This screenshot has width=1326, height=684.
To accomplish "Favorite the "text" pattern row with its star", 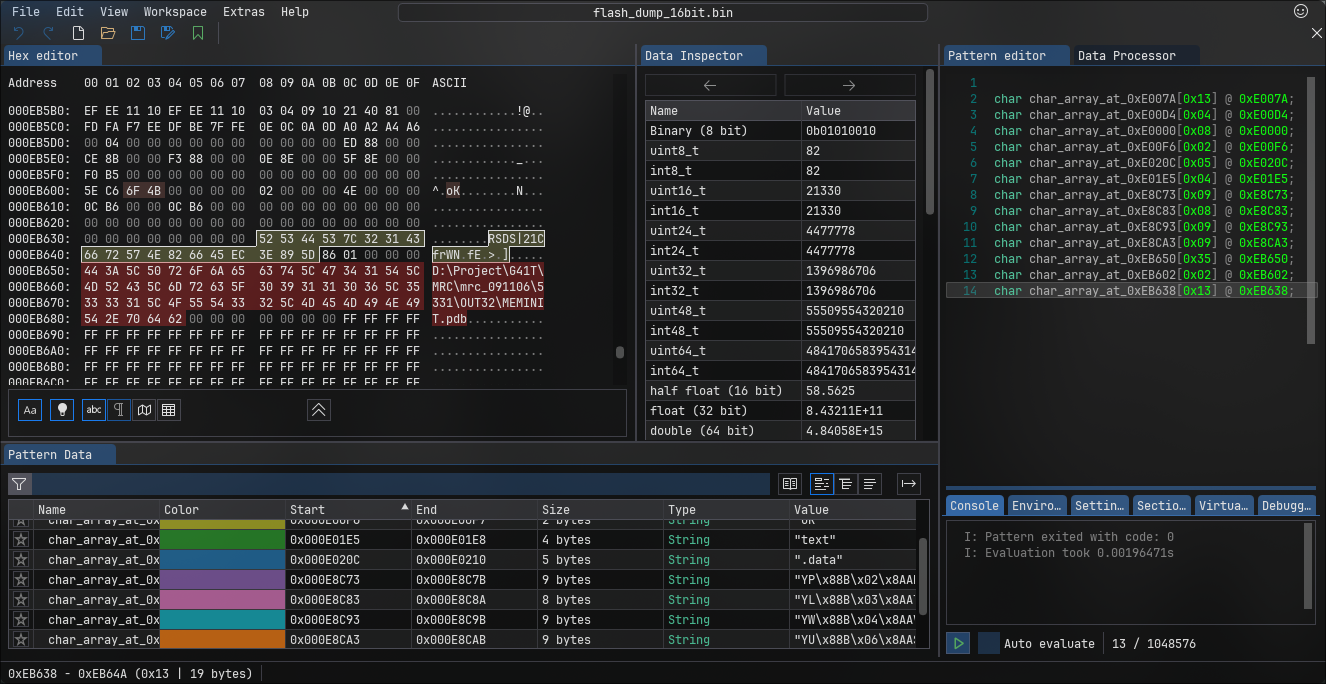I will [x=20, y=540].
